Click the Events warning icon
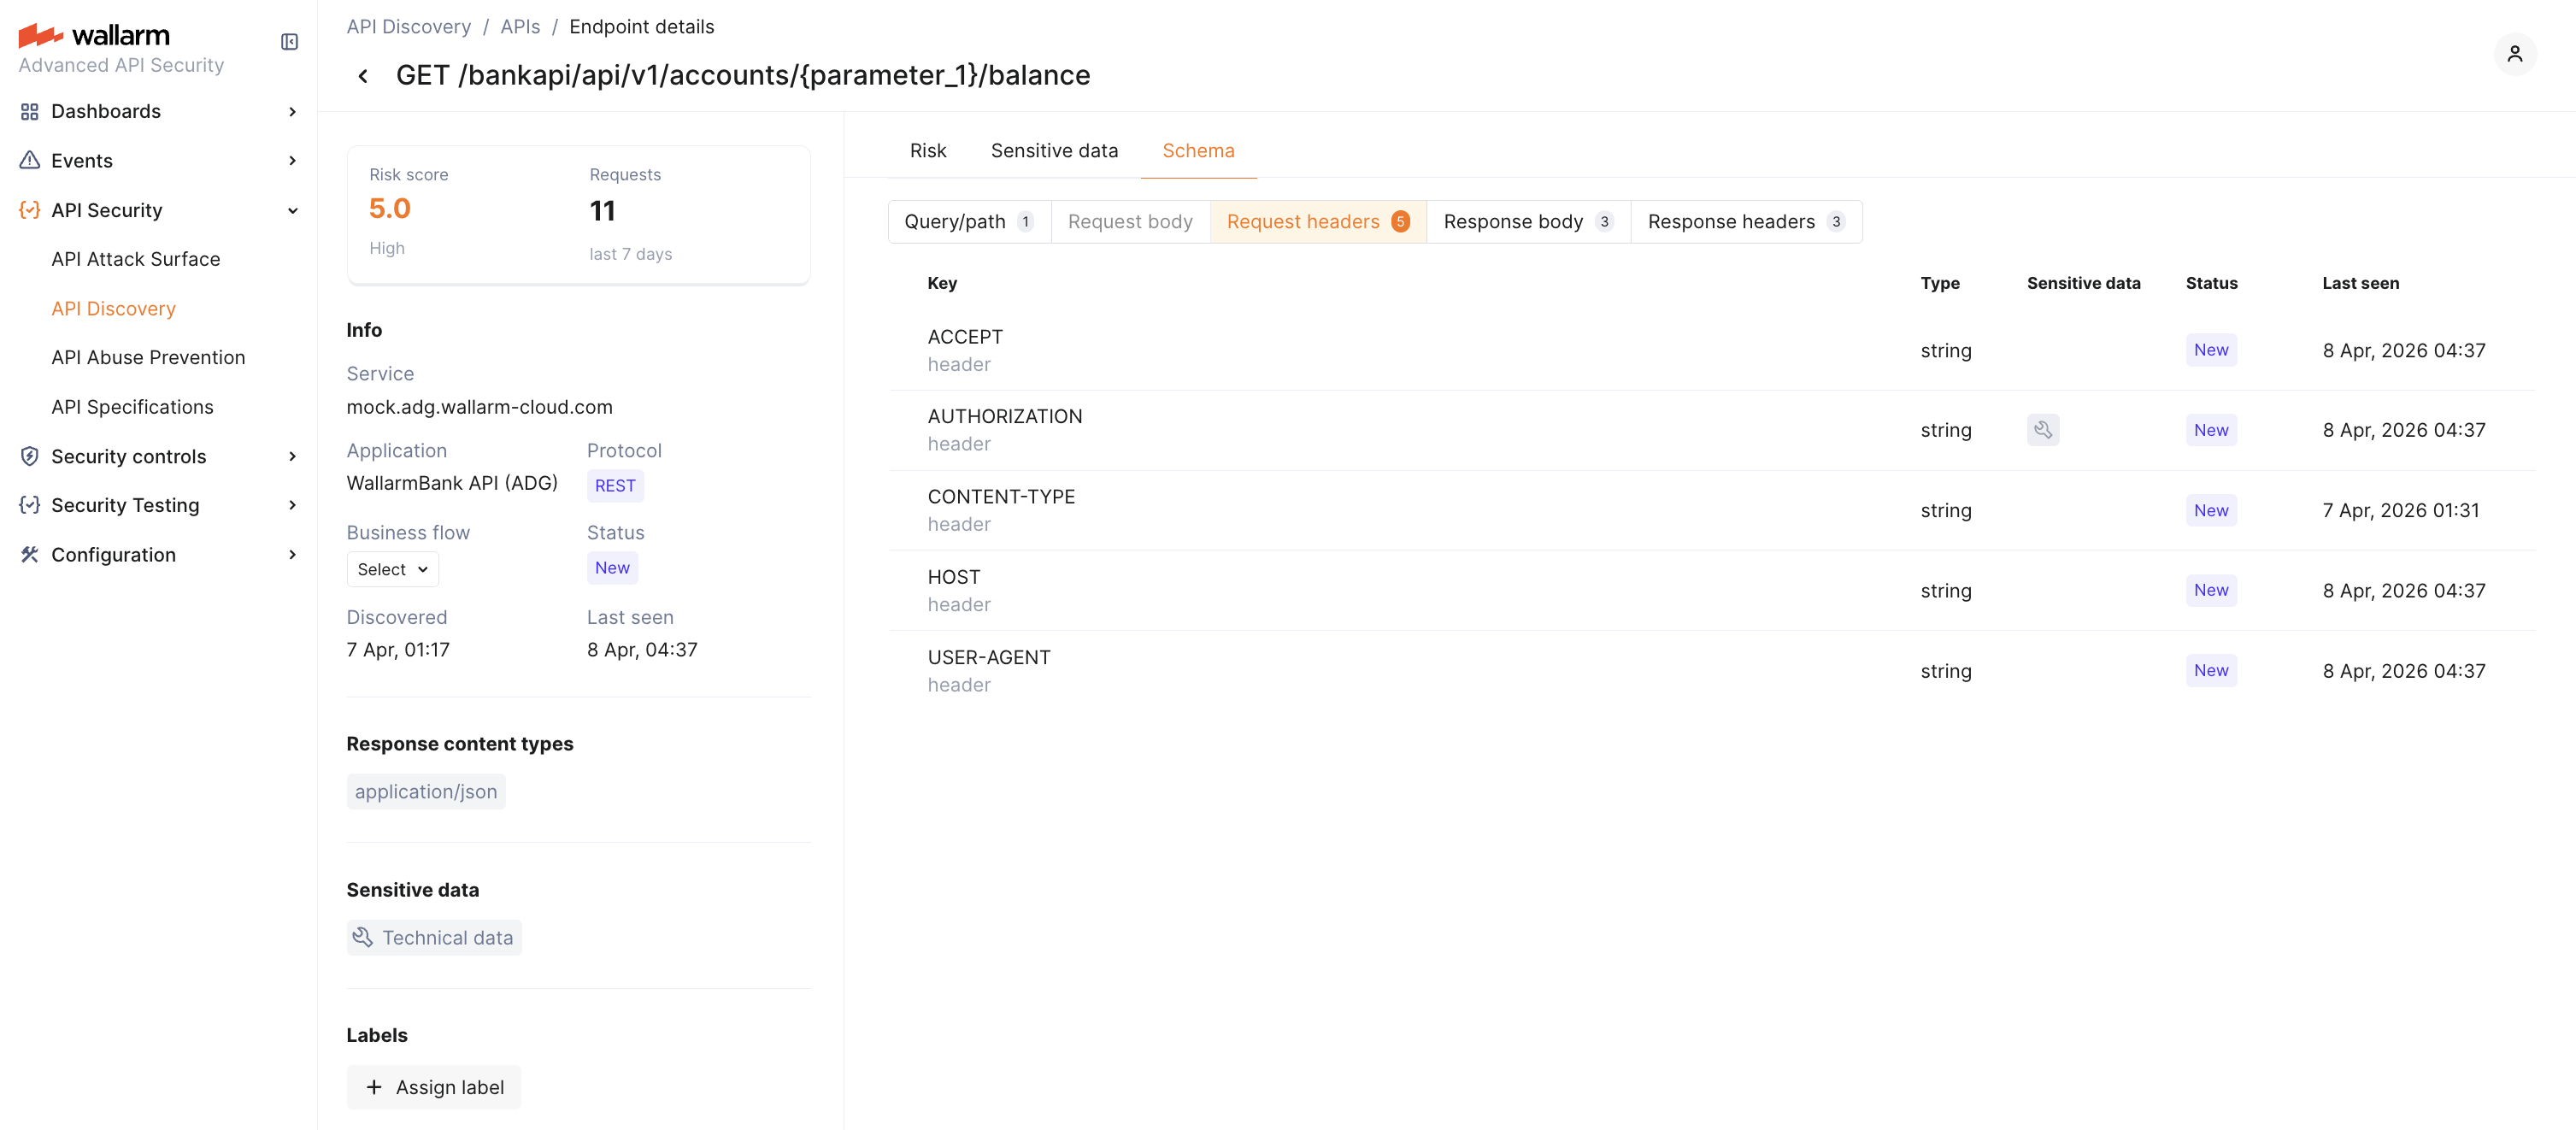Screen dimensions: 2576x1130 click(x=29, y=160)
